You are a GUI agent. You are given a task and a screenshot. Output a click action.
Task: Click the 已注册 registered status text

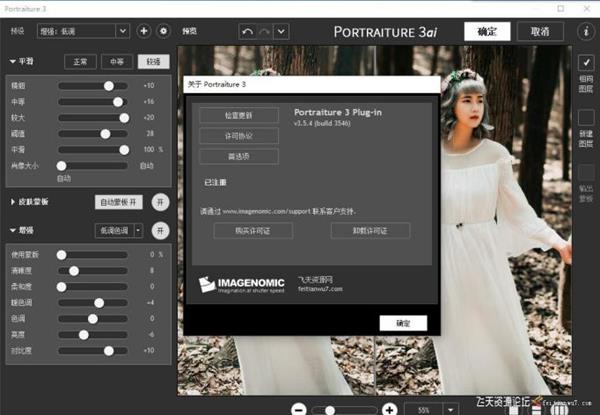click(x=215, y=182)
